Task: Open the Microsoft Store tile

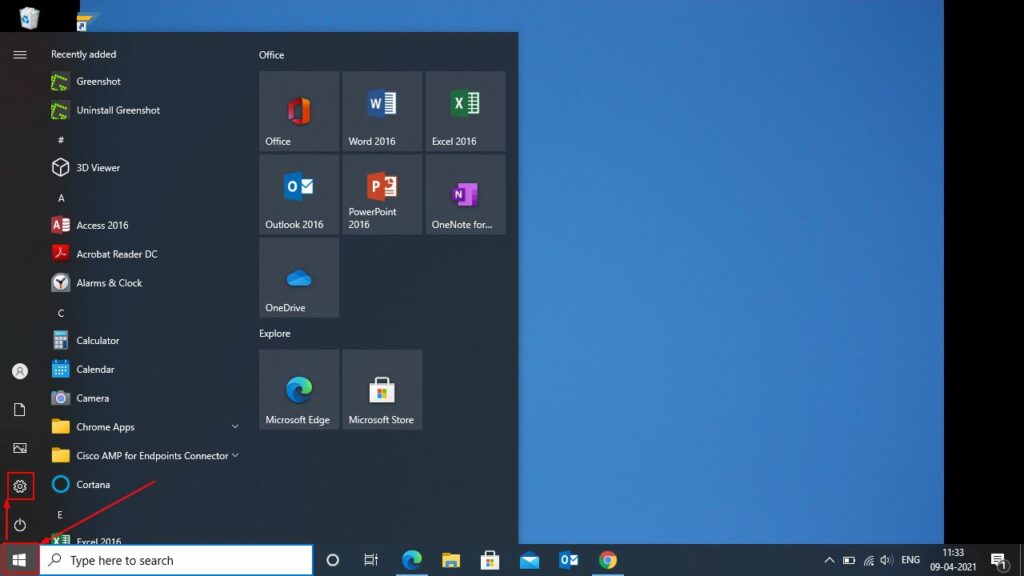Action: (x=381, y=389)
